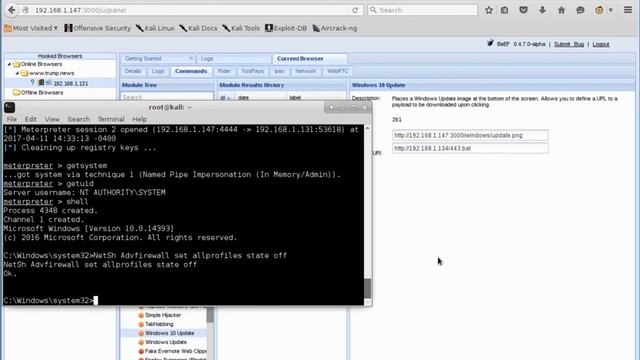This screenshot has width=640, height=360.
Task: Edit the windows/update.png image URL field
Action: click(470, 135)
